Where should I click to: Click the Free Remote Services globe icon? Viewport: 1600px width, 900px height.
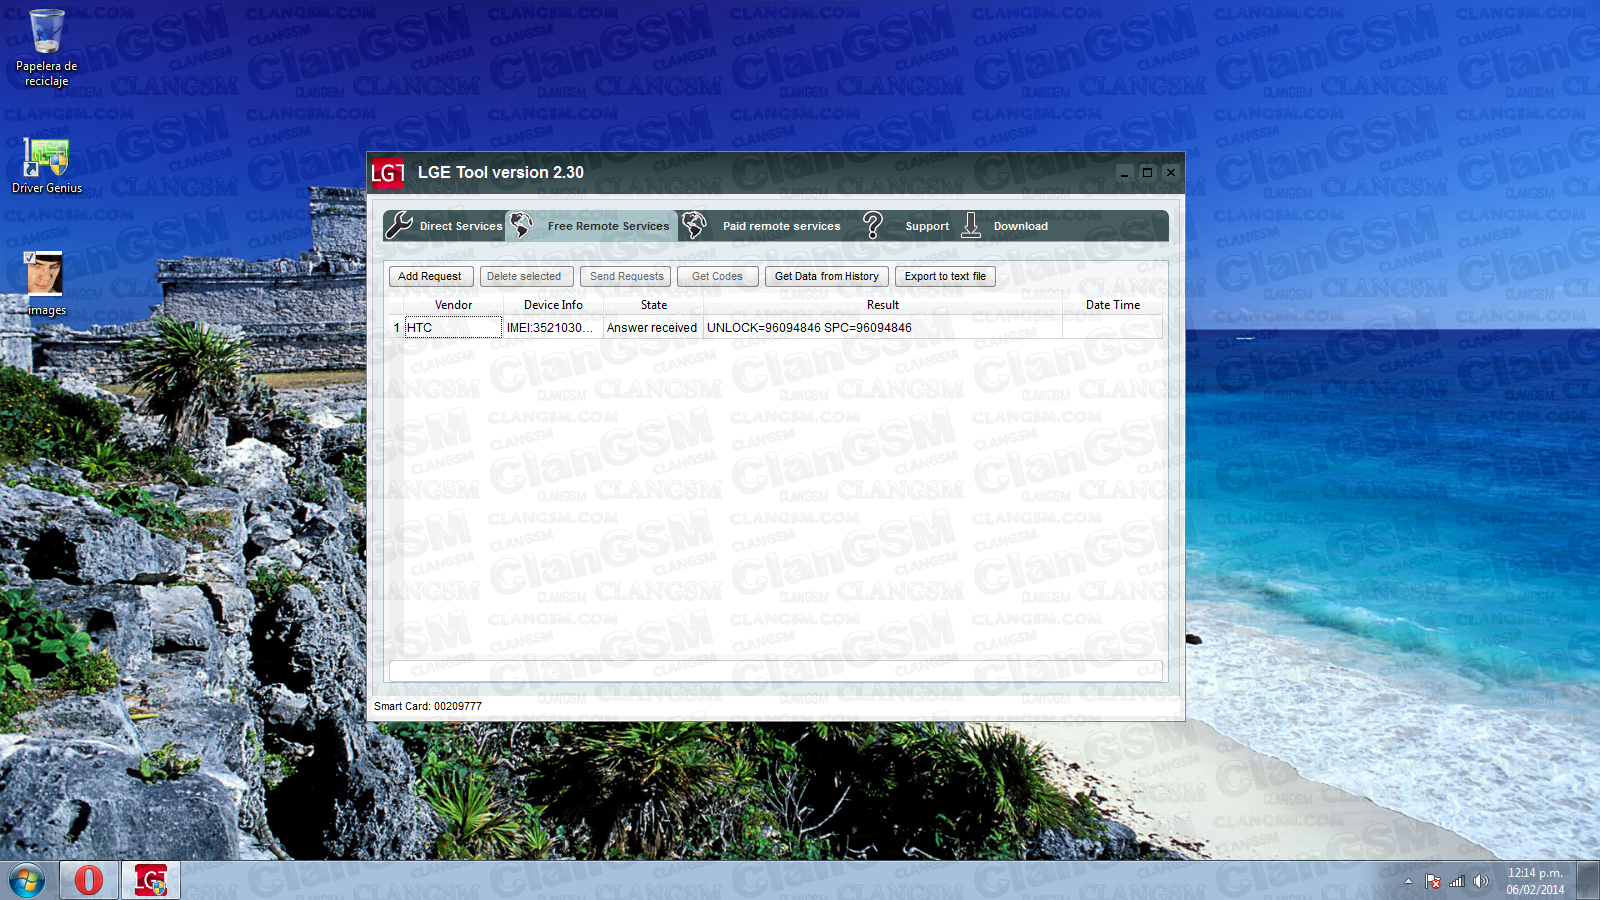521,225
